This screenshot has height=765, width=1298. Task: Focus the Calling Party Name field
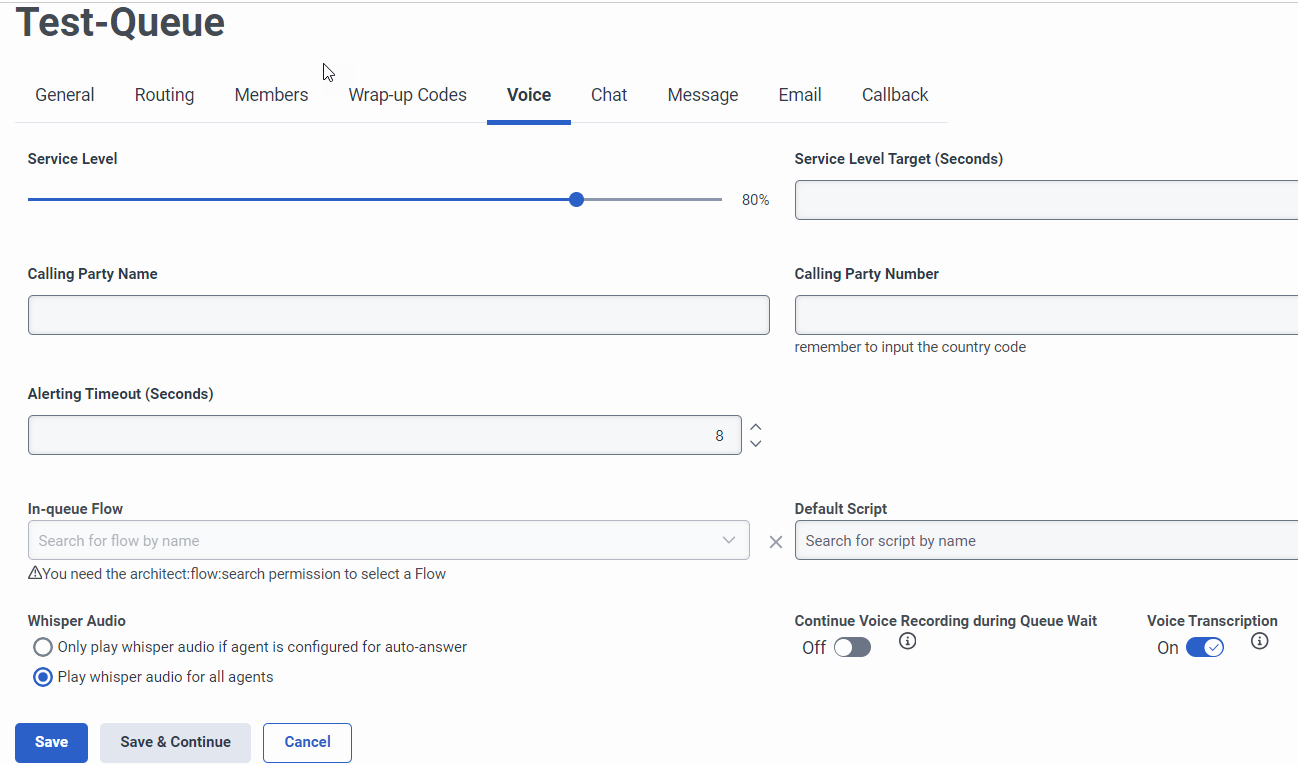tap(398, 315)
